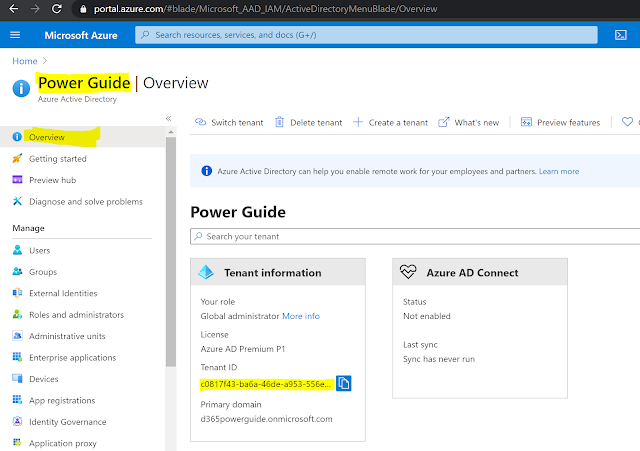The image size is (640, 451).
Task: Click the Create a tenant plus icon
Action: pyautogui.click(x=358, y=122)
